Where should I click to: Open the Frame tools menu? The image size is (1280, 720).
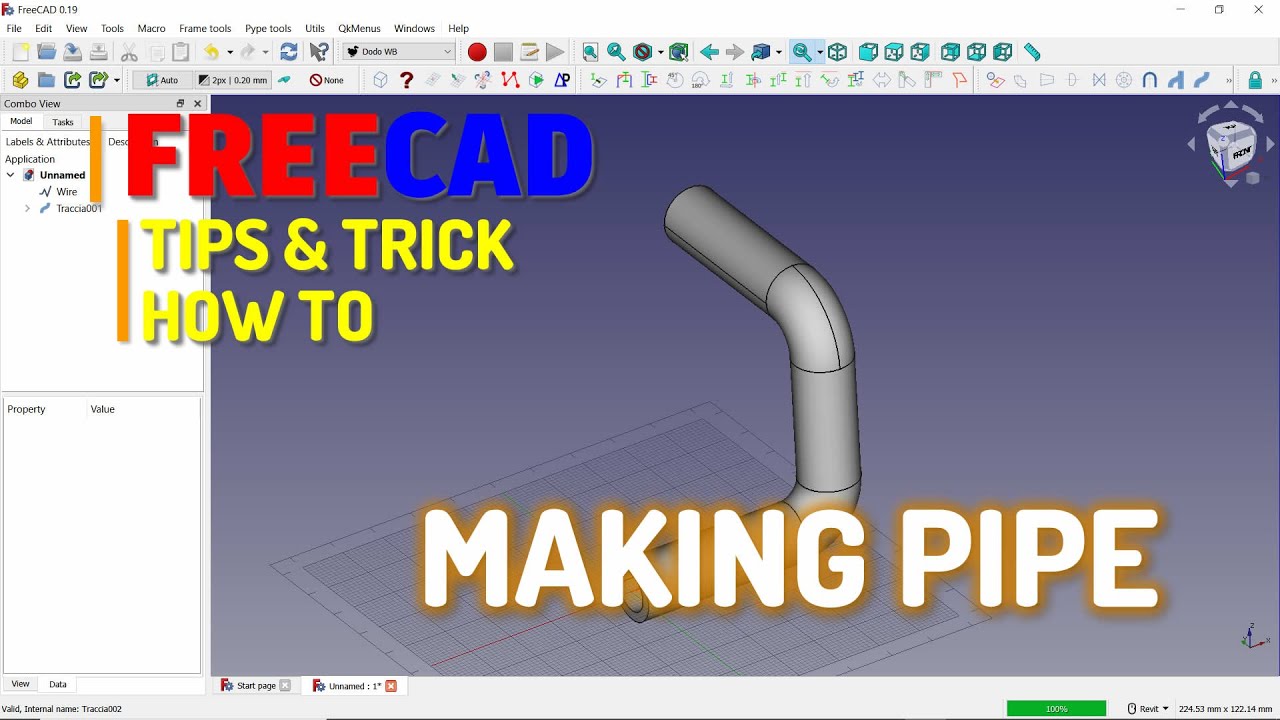[205, 28]
